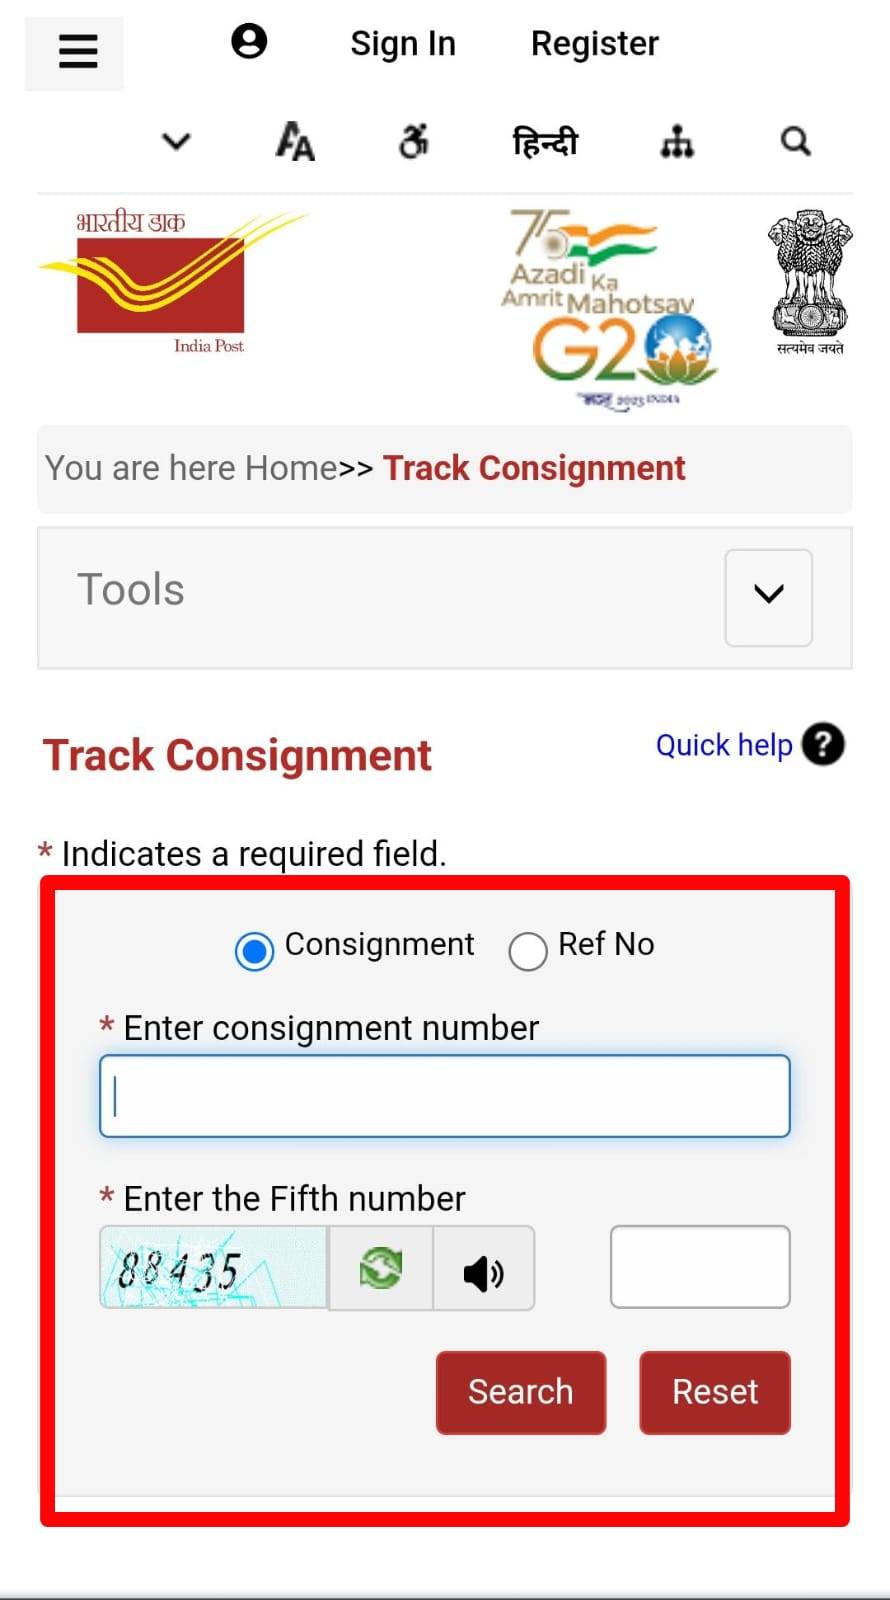Select the Ref No radio button
Image resolution: width=890 pixels, height=1600 pixels.
coord(528,951)
